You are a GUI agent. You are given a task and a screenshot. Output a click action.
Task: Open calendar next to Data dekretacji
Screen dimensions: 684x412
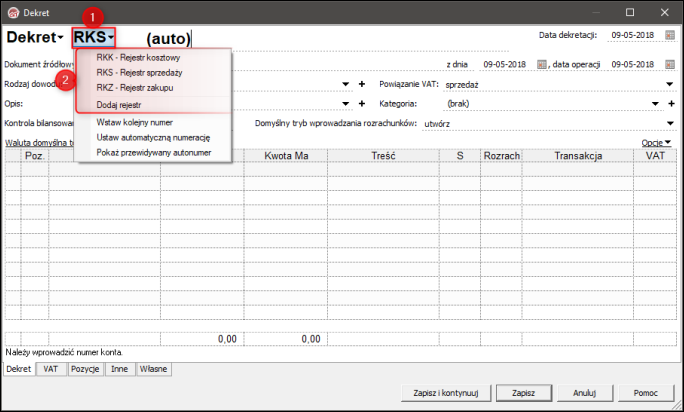(670, 35)
